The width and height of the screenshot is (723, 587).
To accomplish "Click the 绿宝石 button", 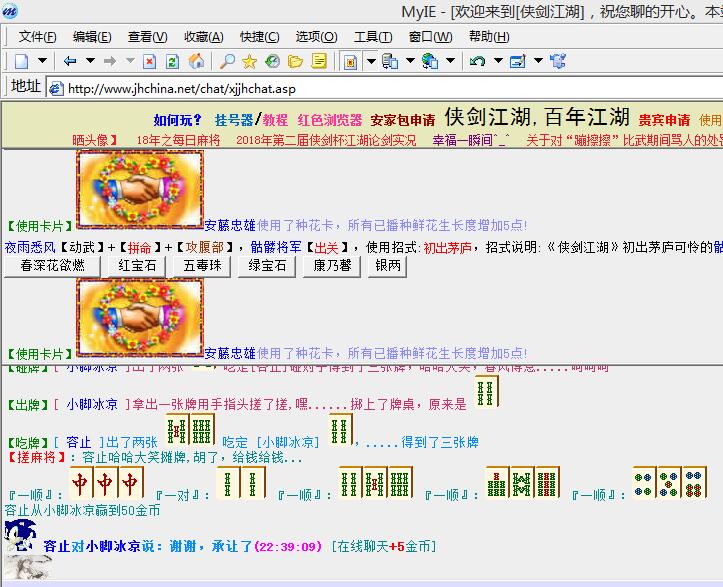I will (x=267, y=266).
